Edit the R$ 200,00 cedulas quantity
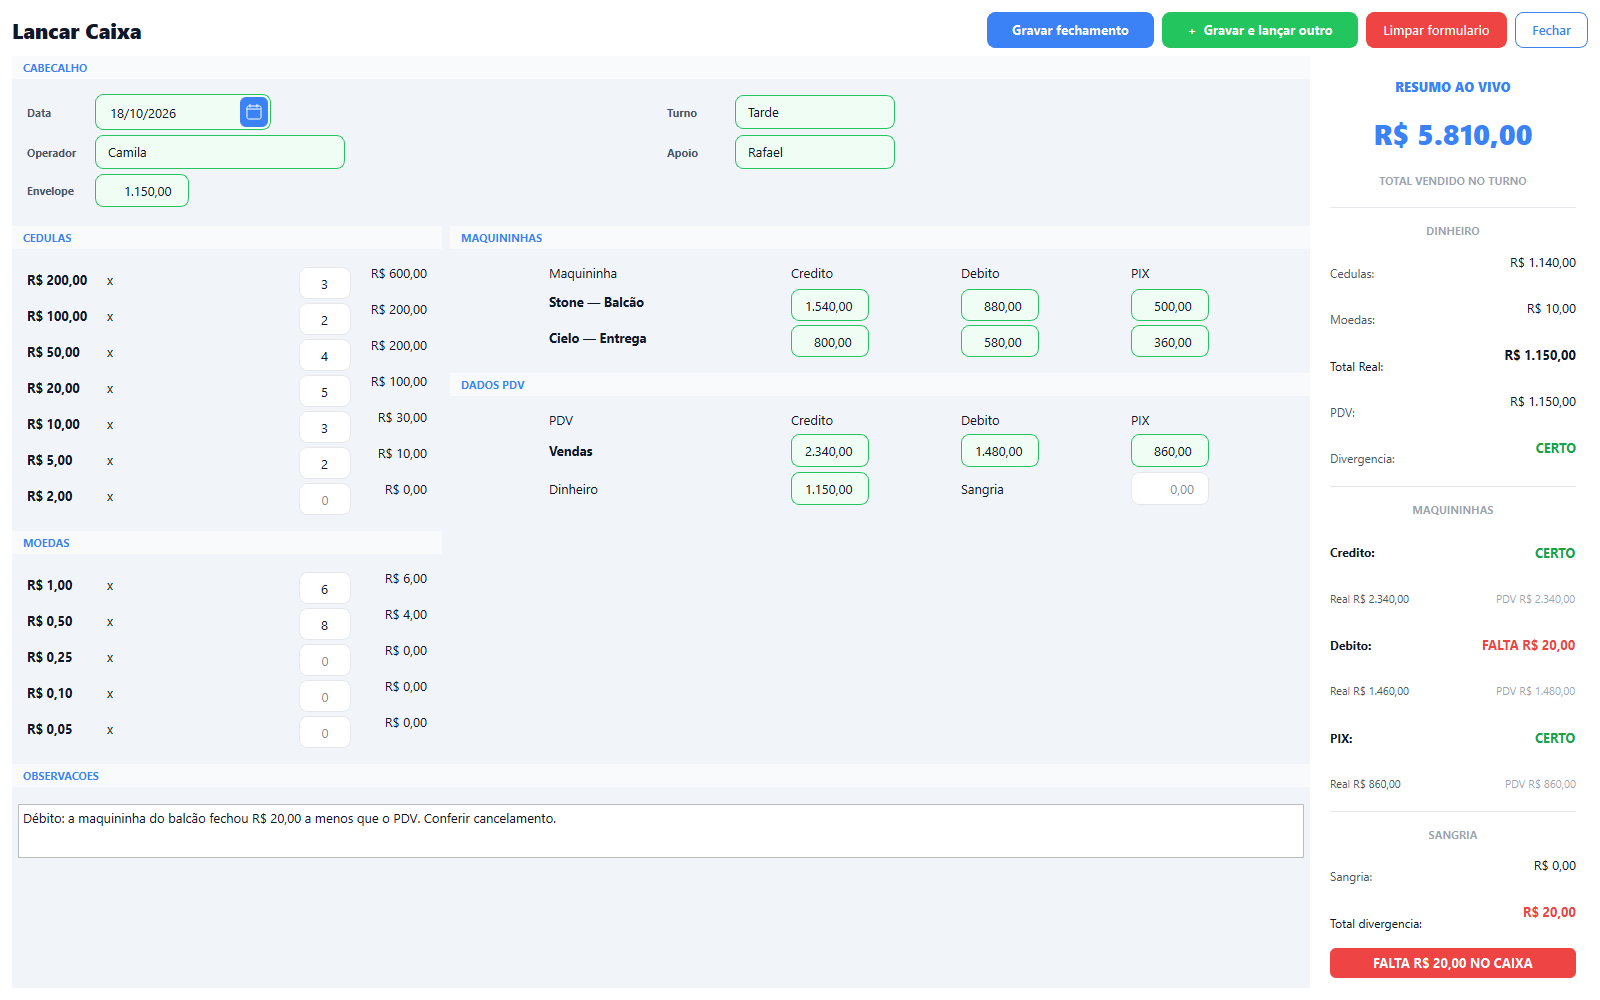 click(325, 284)
